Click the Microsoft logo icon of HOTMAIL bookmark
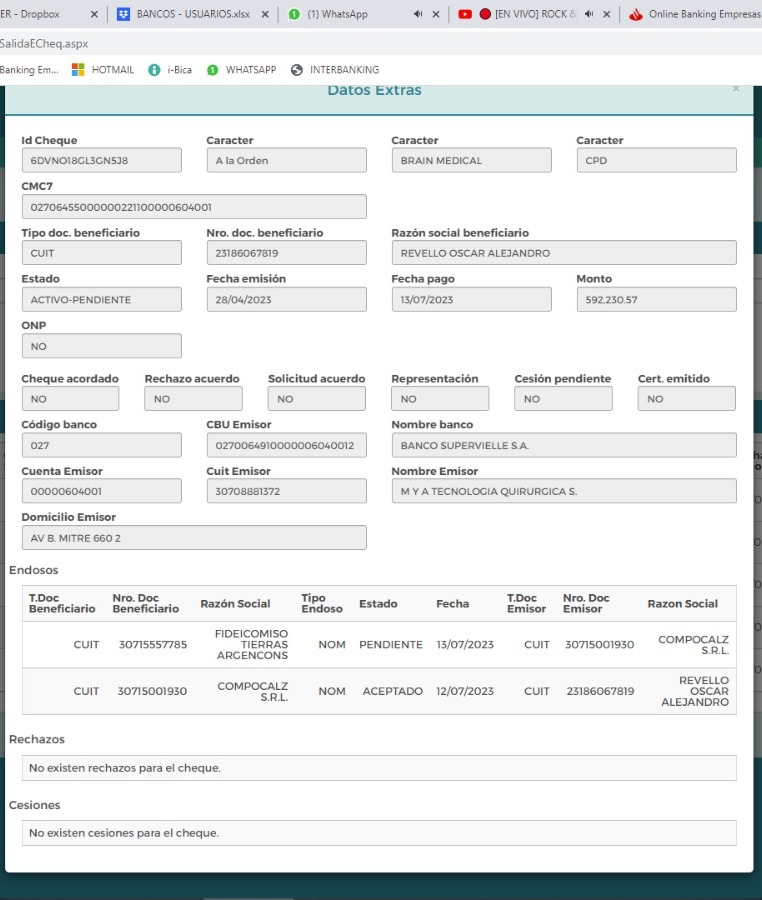 tap(78, 69)
